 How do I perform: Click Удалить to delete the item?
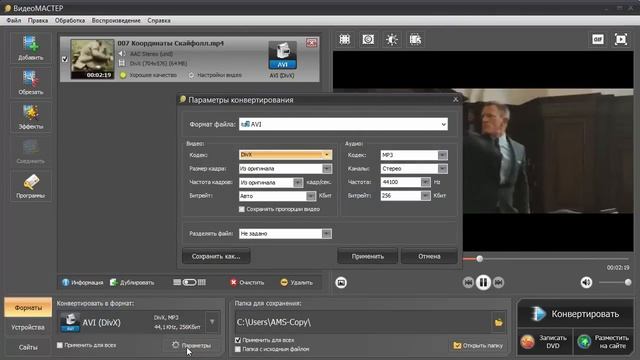click(297, 282)
